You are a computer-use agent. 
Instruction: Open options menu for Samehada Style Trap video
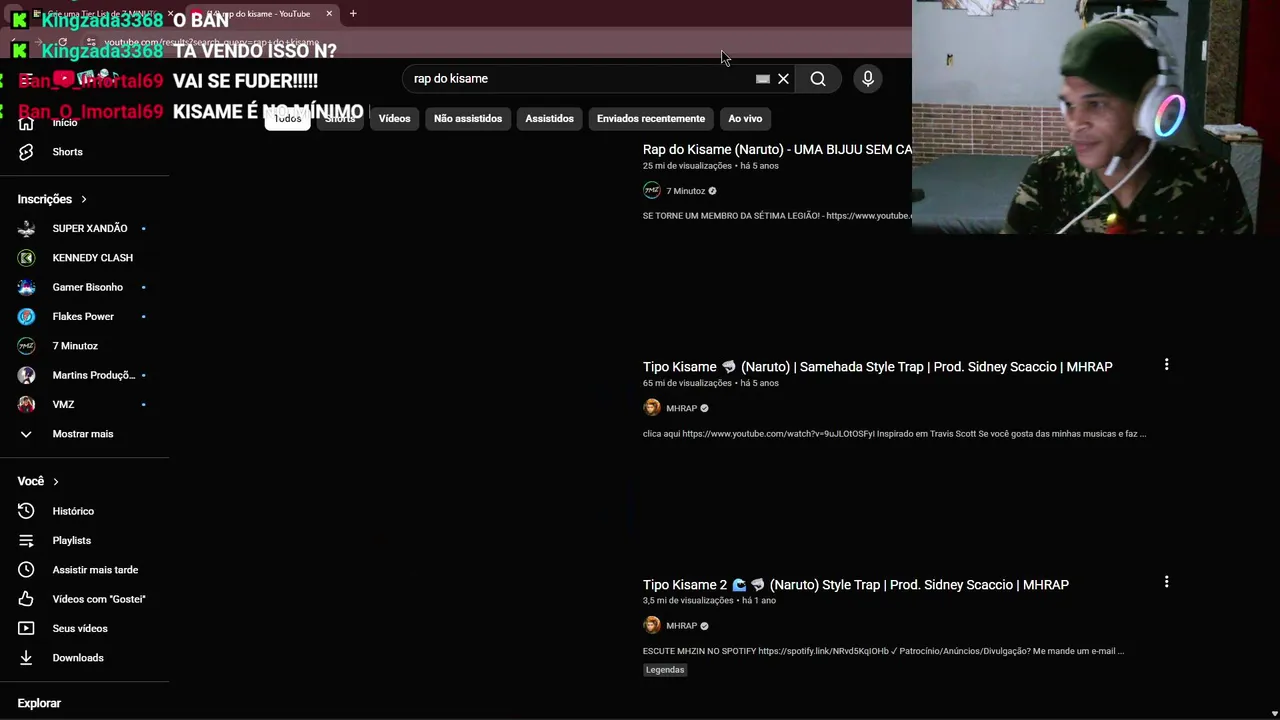[x=1166, y=365]
